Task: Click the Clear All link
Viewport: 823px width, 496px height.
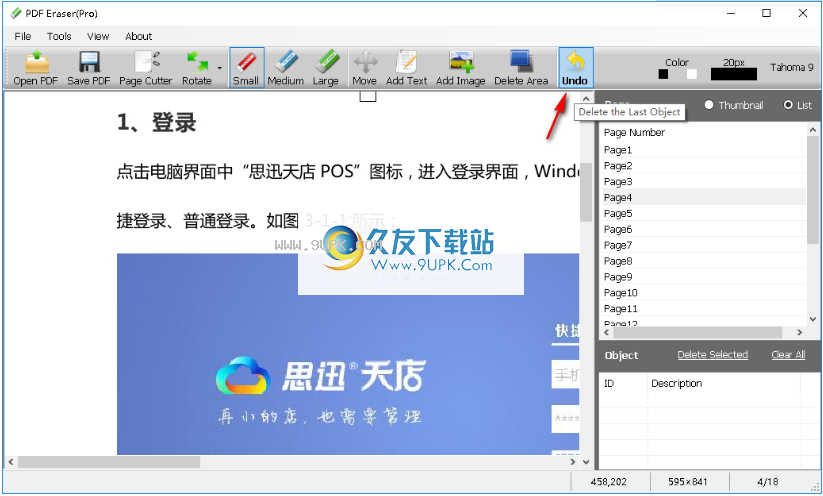Action: tap(788, 355)
